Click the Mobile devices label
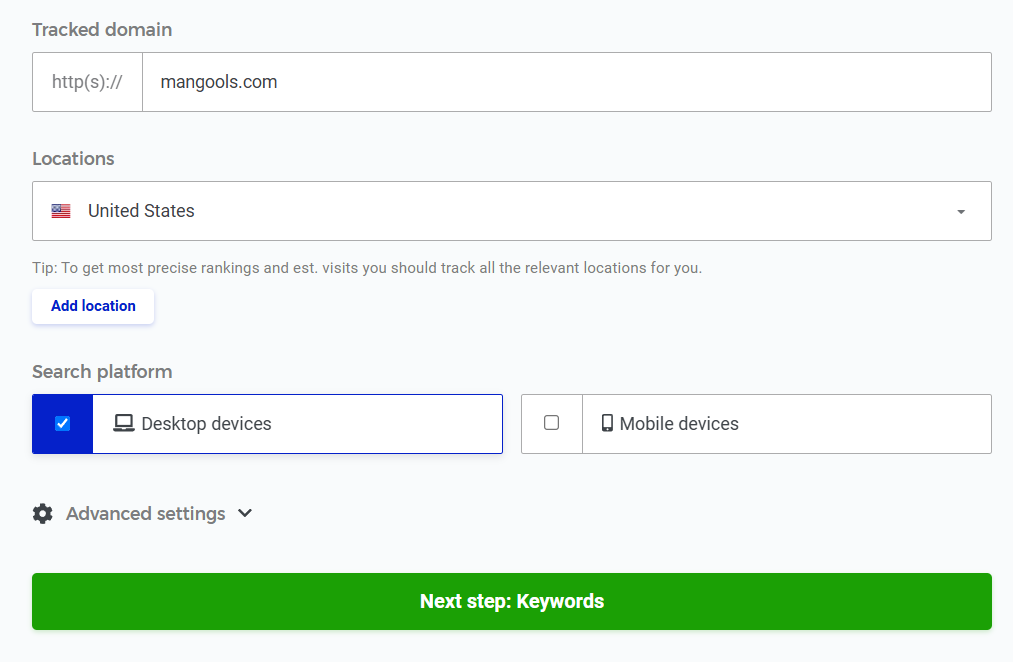 (x=679, y=424)
